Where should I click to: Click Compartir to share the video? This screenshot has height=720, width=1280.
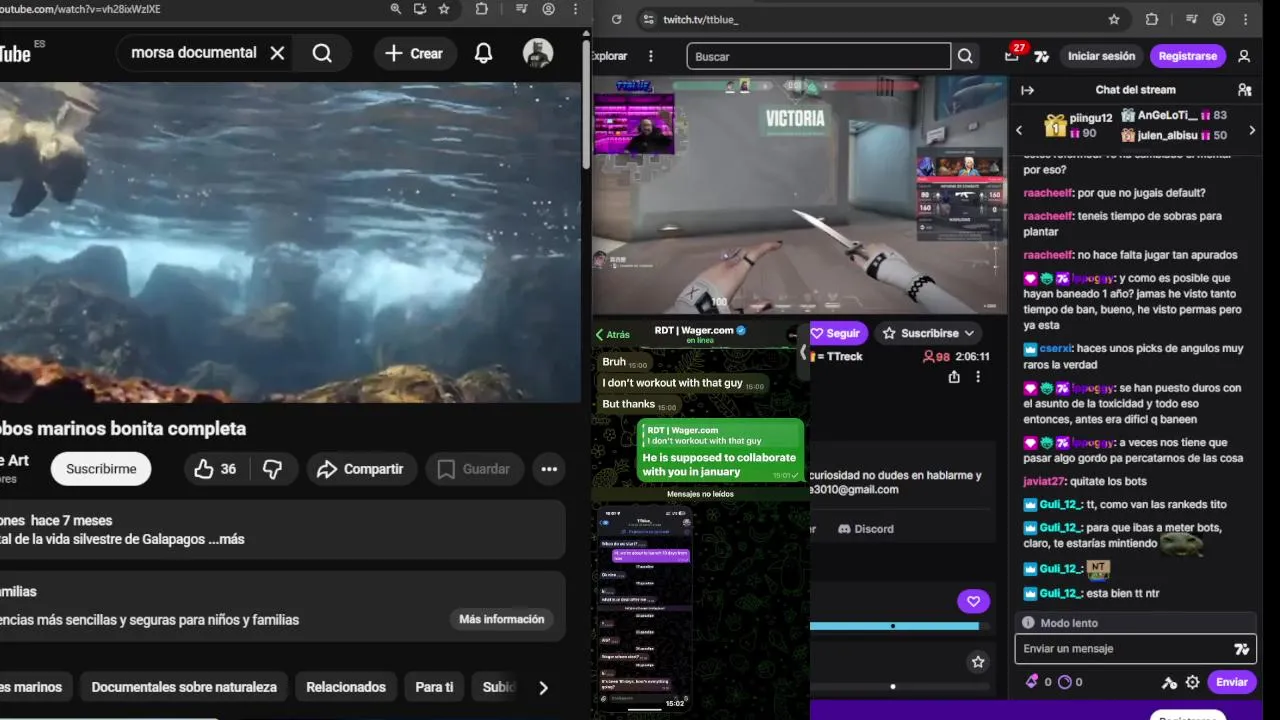pos(360,469)
